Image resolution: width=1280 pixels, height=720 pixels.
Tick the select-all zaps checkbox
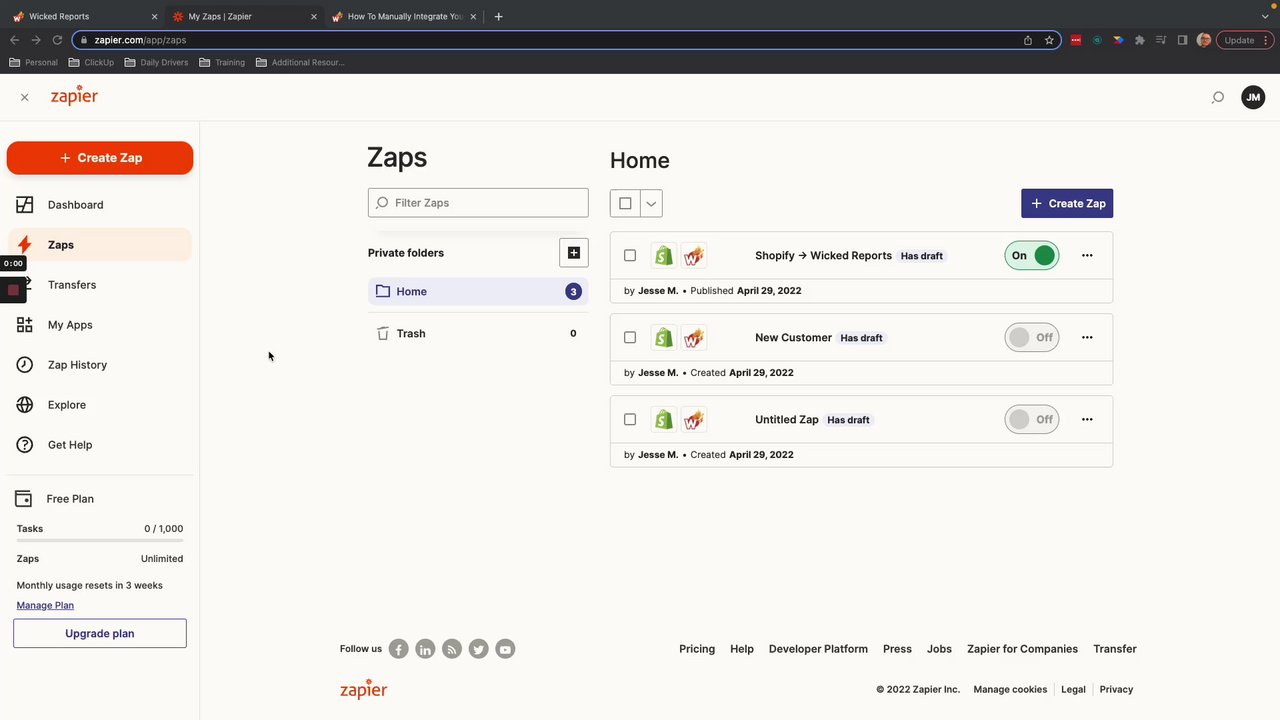(625, 203)
